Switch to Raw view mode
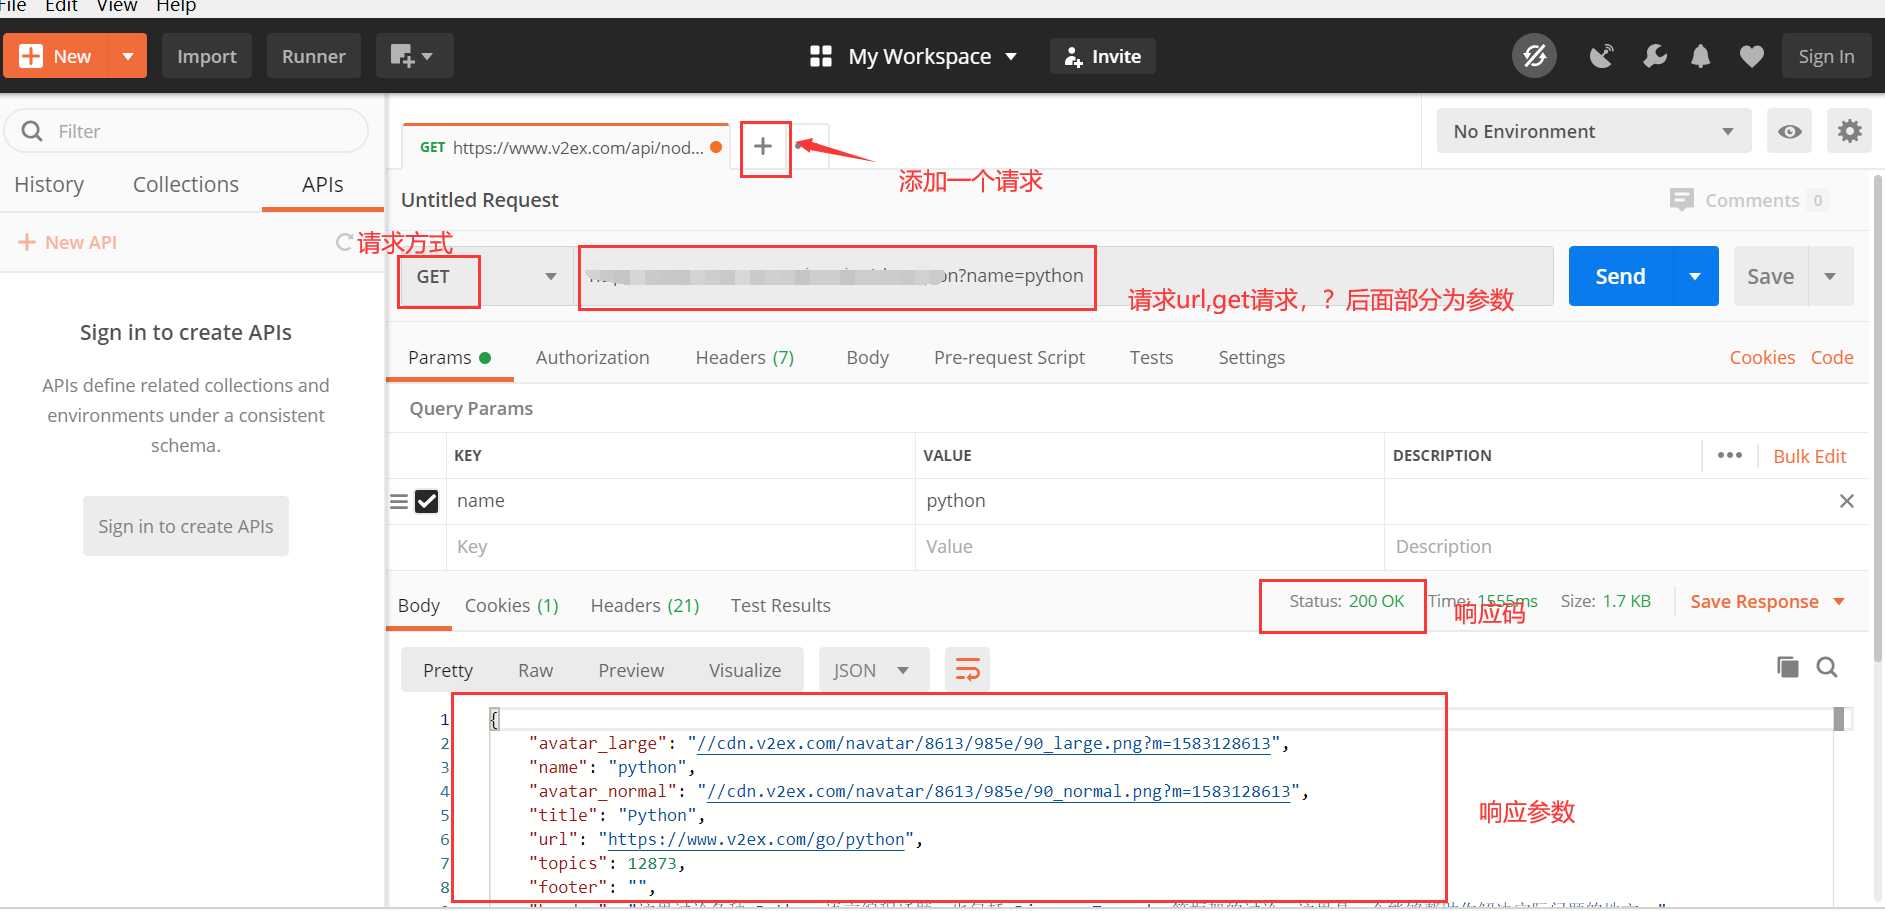Image resolution: width=1885 pixels, height=911 pixels. [x=535, y=670]
